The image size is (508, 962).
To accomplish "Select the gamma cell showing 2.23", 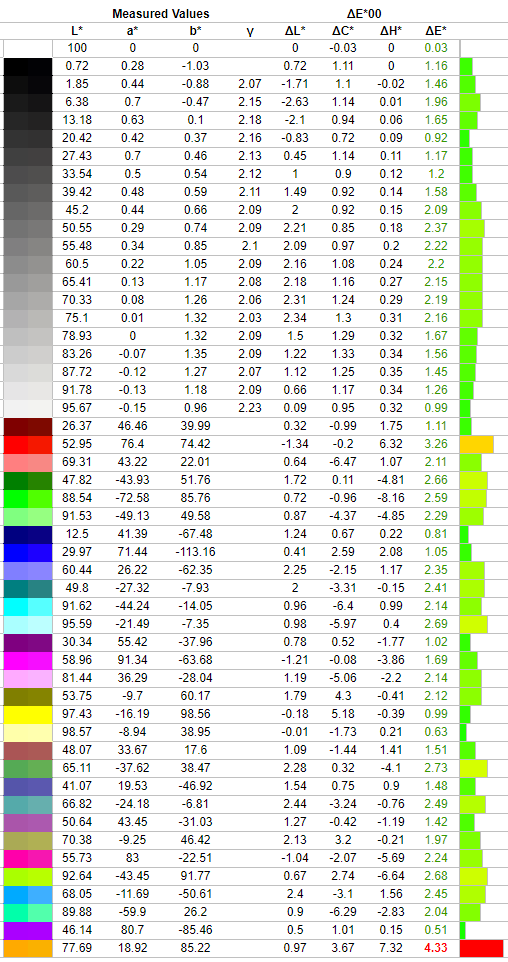I will point(250,407).
